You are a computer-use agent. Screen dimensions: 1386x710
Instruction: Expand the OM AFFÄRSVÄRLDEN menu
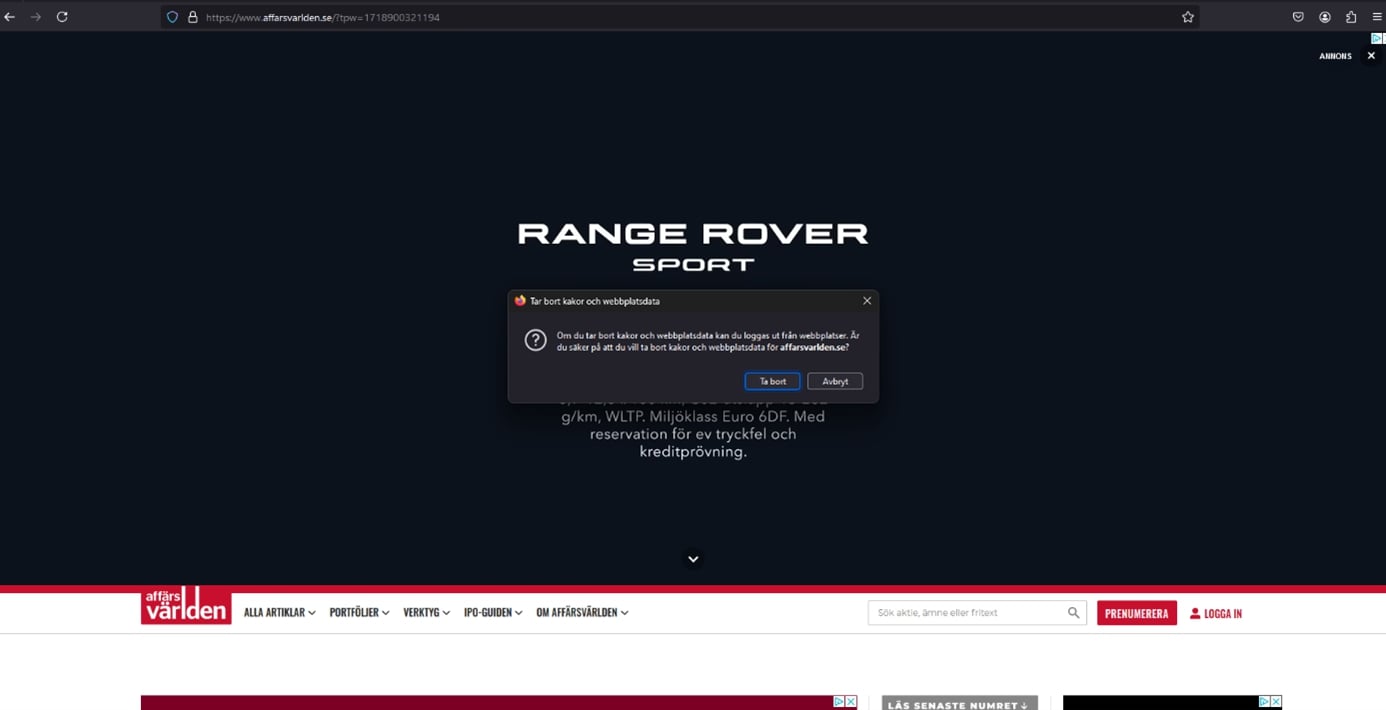pyautogui.click(x=582, y=613)
